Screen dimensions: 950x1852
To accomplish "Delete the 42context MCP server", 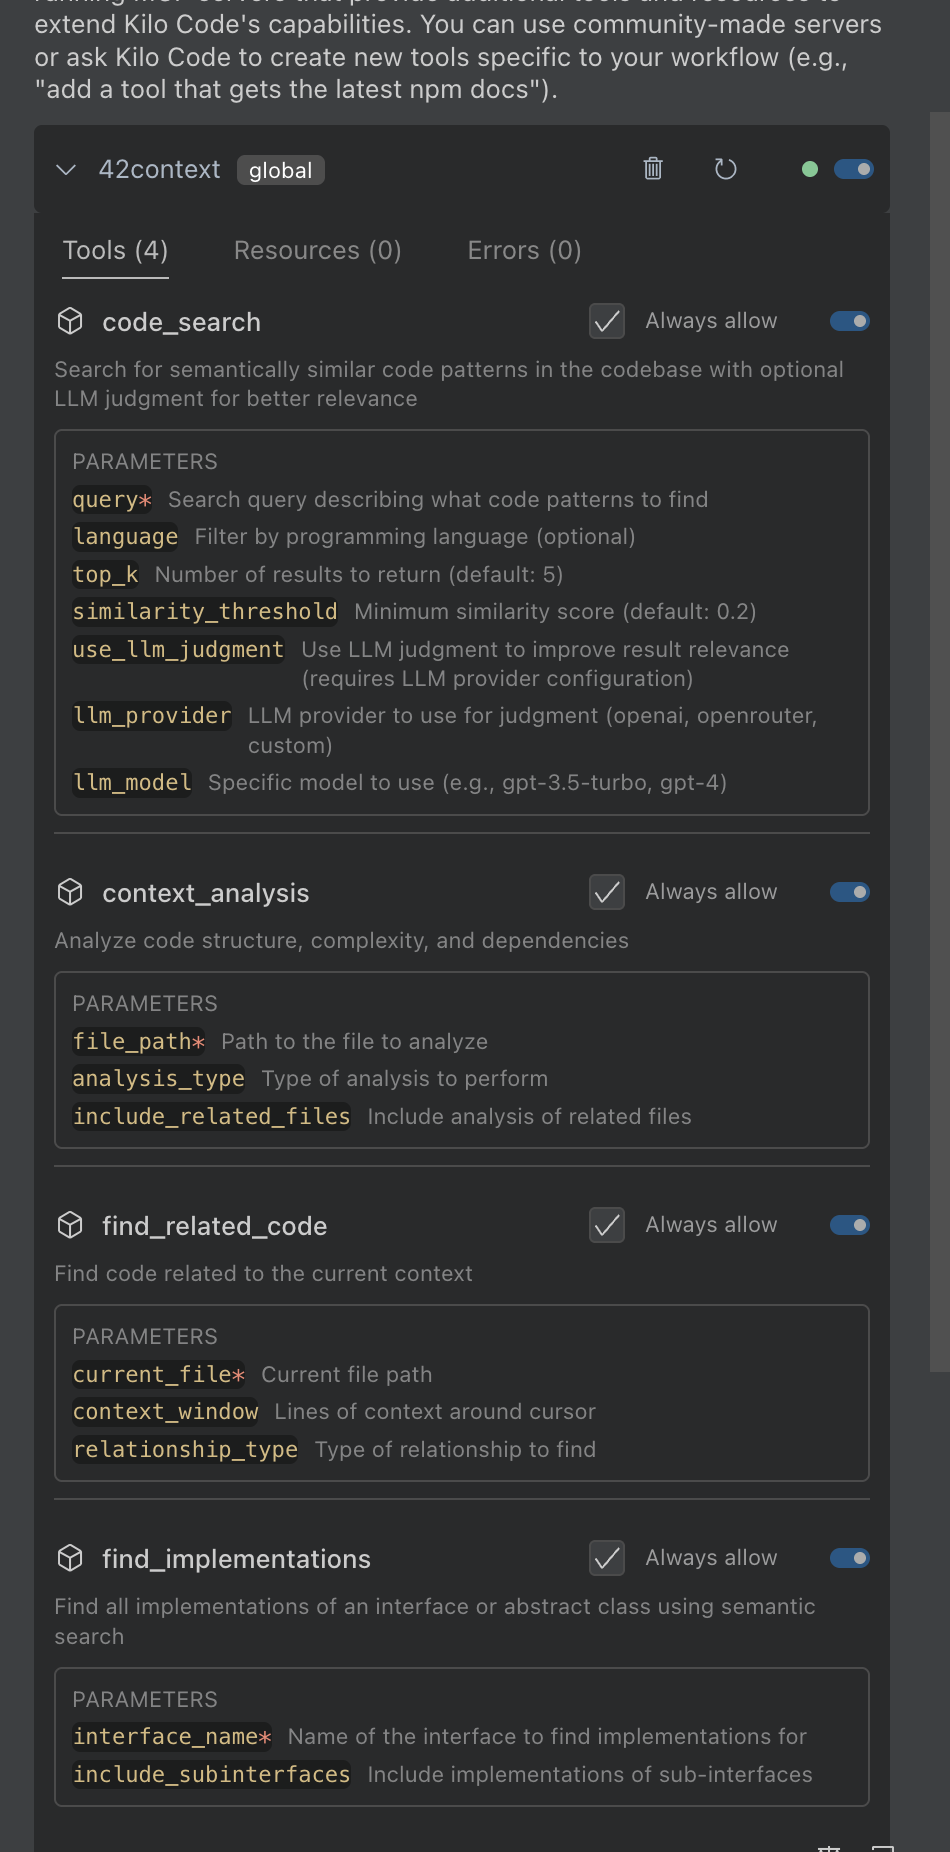I will [653, 169].
